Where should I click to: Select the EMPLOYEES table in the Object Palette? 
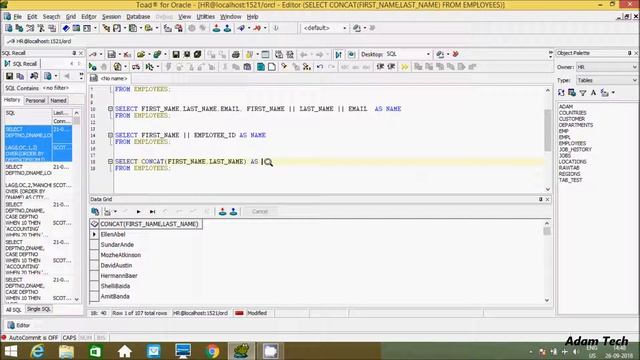(x=572, y=144)
